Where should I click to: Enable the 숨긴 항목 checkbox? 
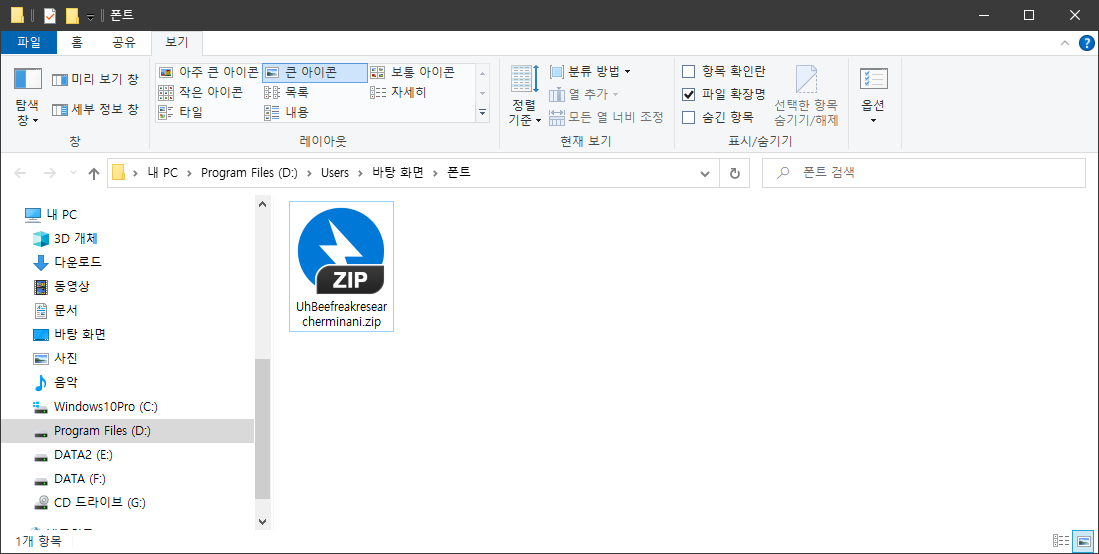click(688, 117)
